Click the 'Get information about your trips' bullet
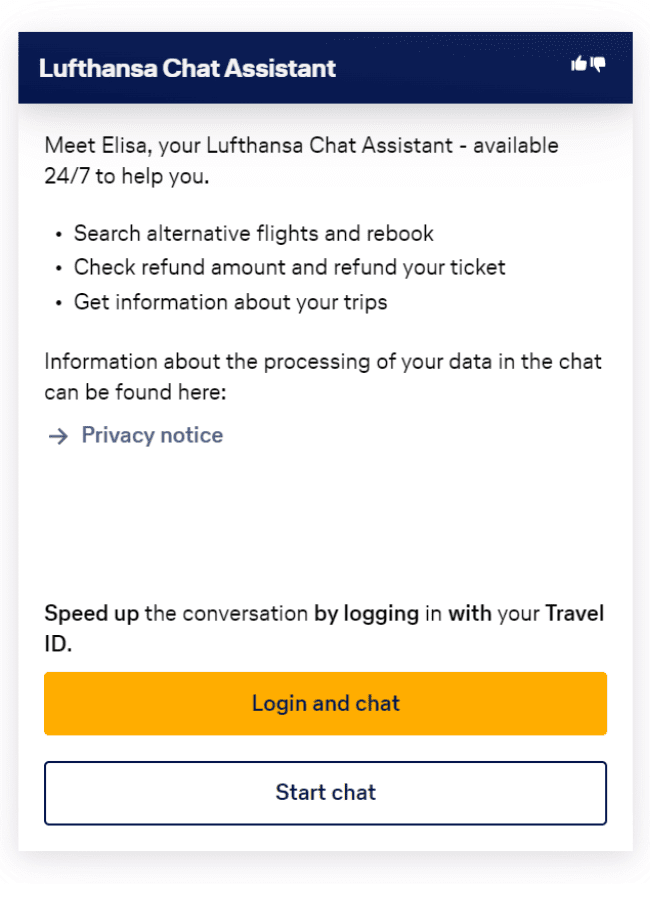Screen dimensions: 650x900 point(230,301)
